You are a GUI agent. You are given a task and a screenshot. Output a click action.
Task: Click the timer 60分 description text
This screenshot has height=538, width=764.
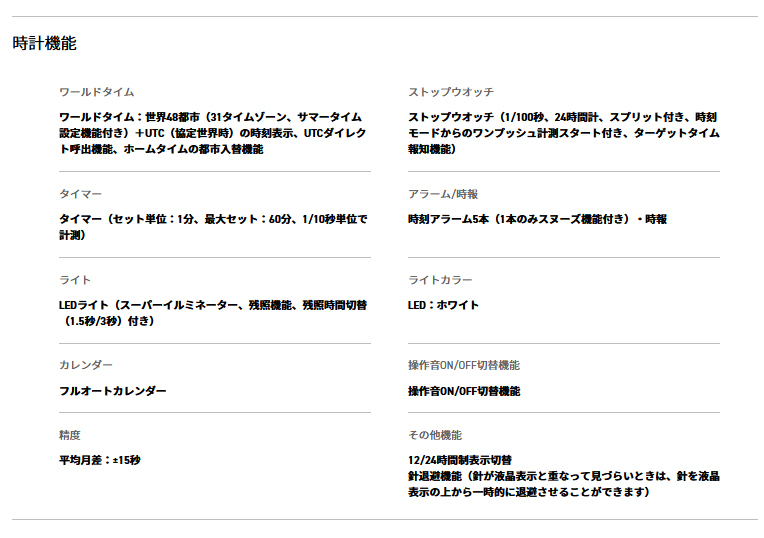tap(213, 227)
